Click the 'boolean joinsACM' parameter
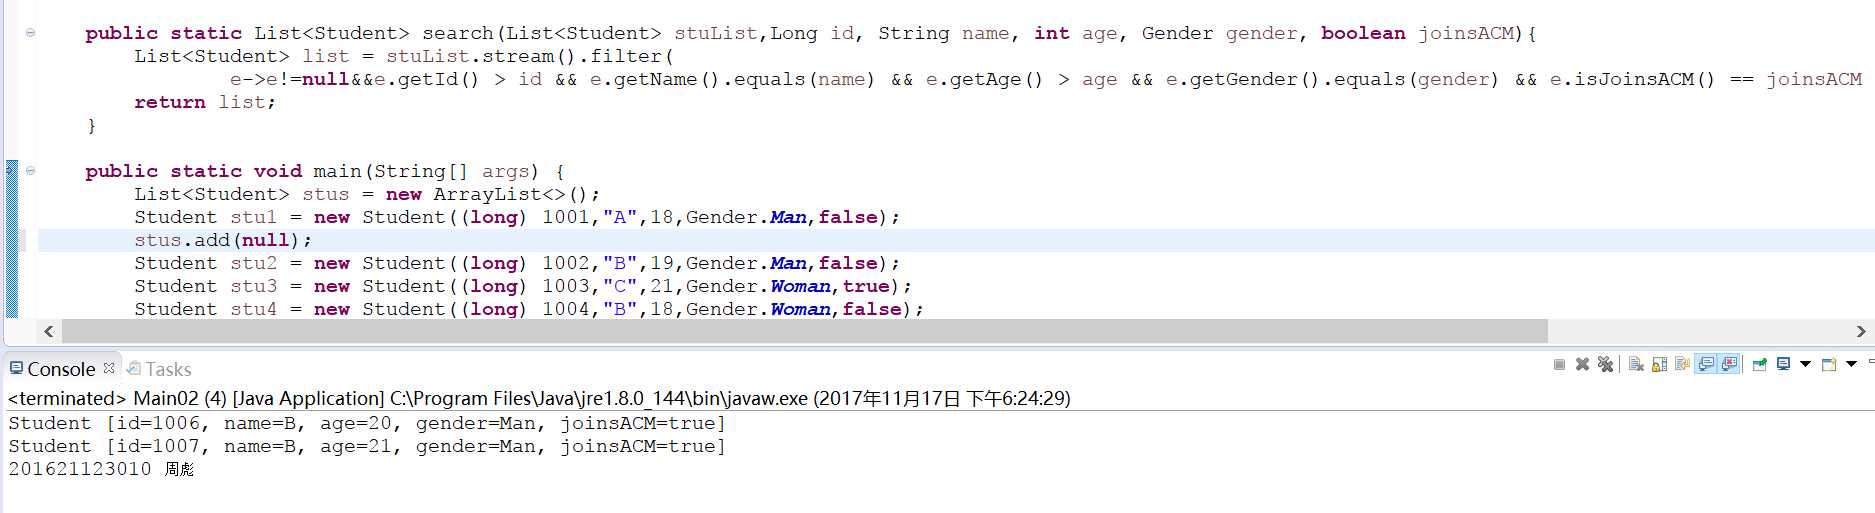This screenshot has width=1875, height=513. [x=1418, y=33]
